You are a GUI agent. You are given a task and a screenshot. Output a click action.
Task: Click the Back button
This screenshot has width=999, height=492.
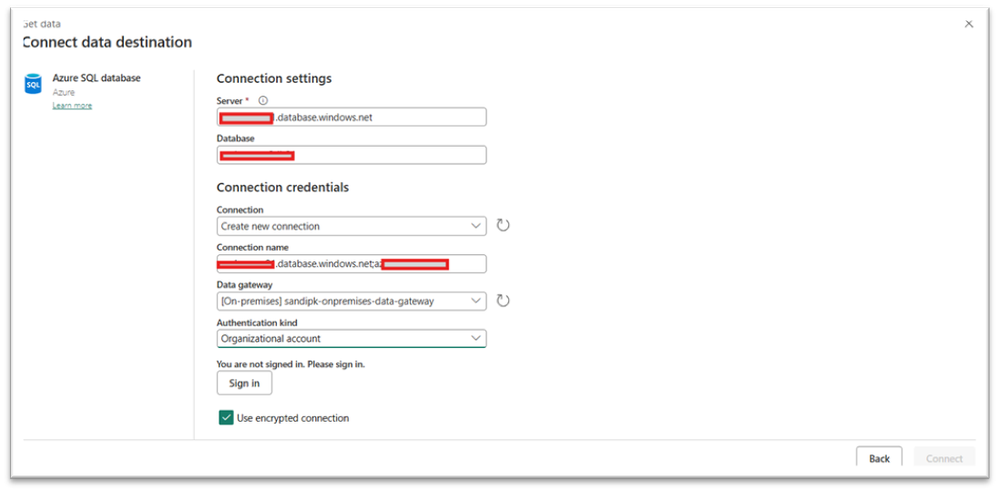pos(879,458)
